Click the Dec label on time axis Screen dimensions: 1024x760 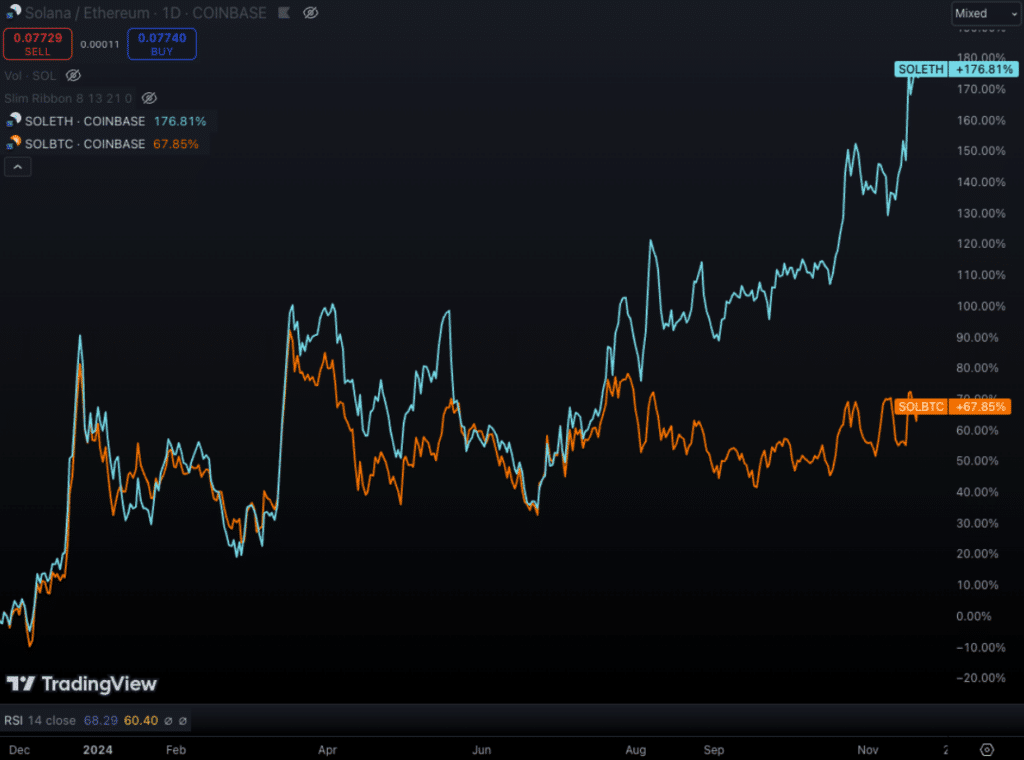(x=19, y=750)
